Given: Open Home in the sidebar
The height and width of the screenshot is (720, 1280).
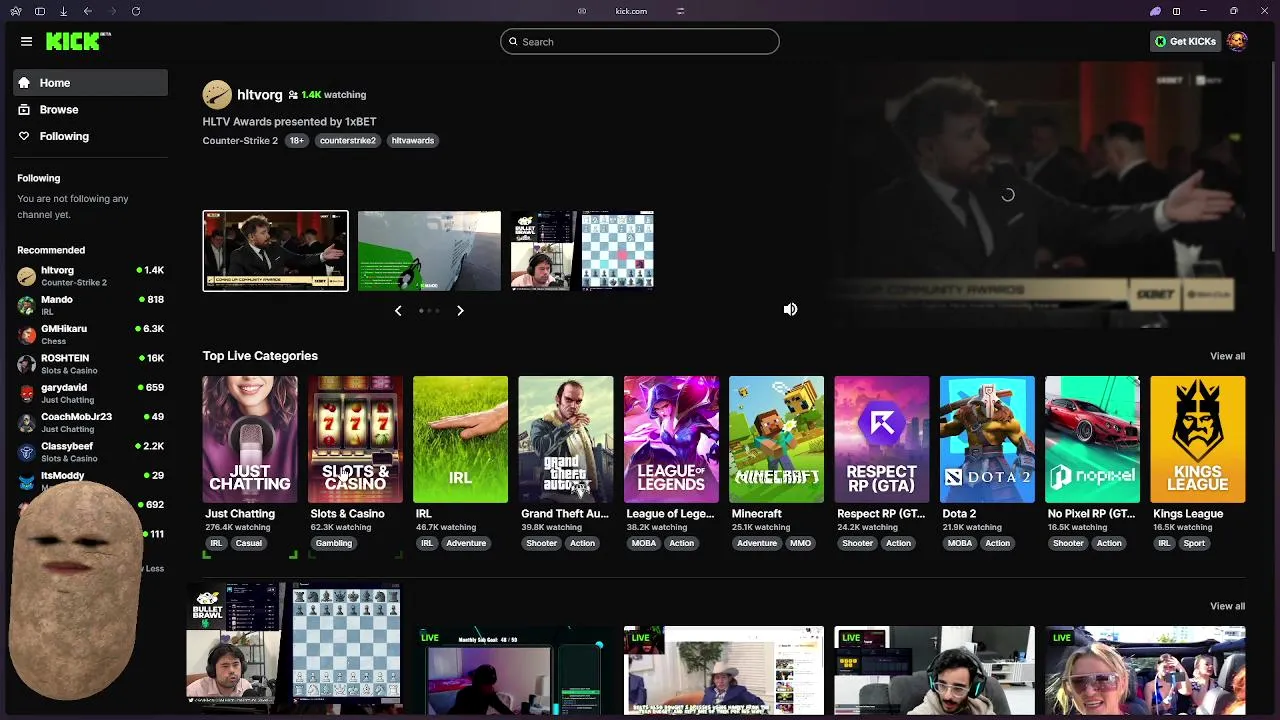Looking at the screenshot, I should (x=91, y=83).
